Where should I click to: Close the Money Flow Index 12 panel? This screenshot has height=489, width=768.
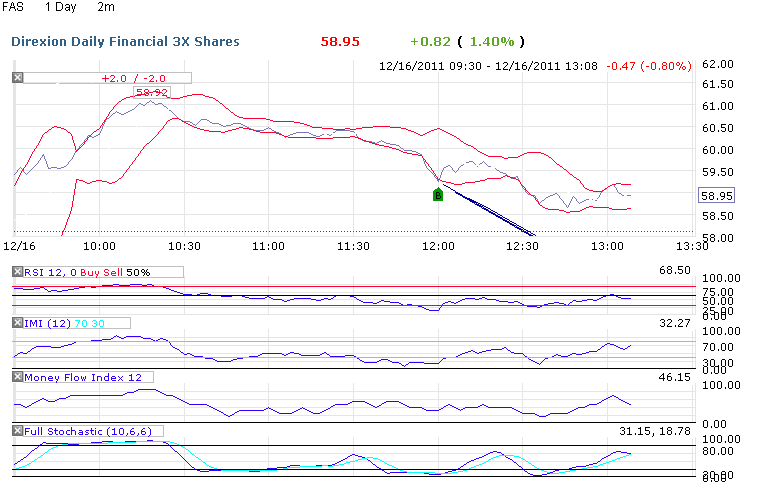[18, 376]
